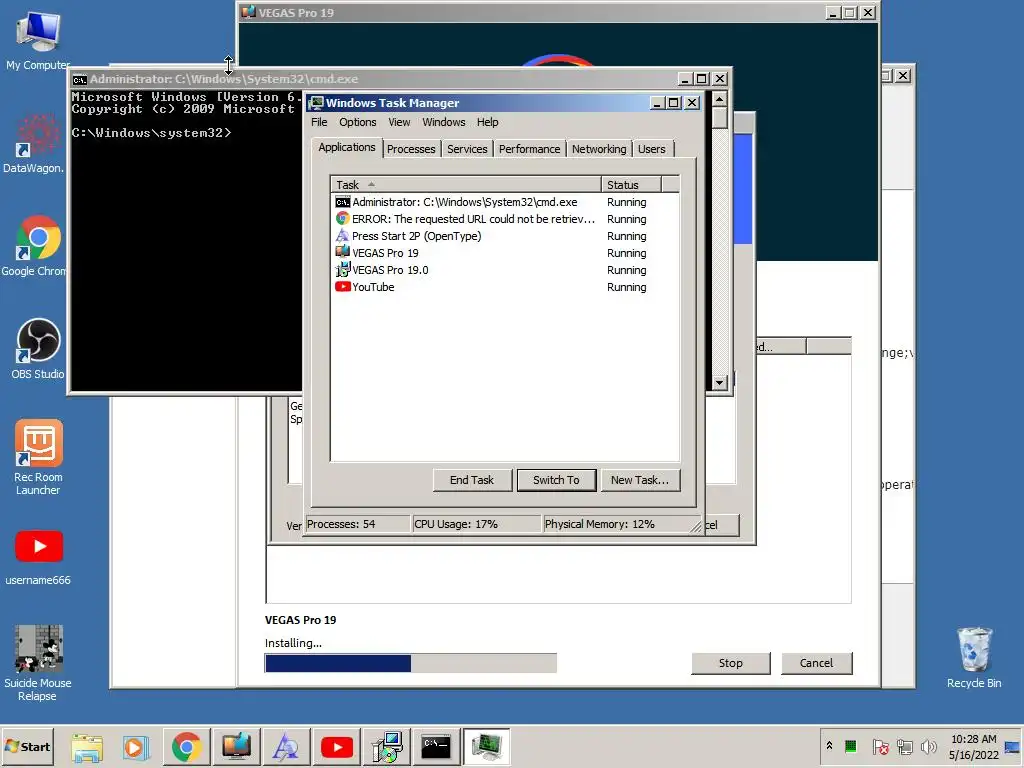The image size is (1024, 768).
Task: Open Windows Media Player taskbar icon
Action: (136, 747)
